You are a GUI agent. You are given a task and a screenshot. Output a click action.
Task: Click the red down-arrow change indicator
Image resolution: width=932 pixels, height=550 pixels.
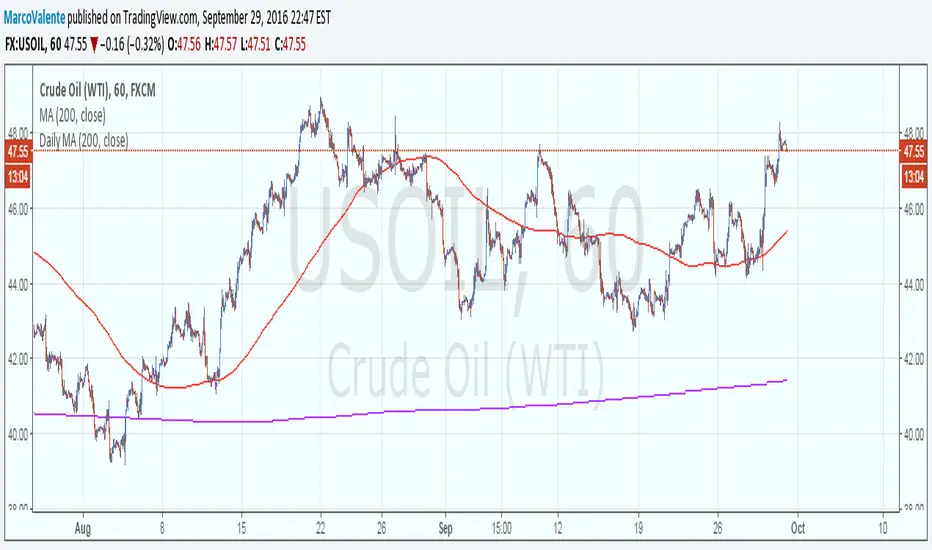click(x=94, y=45)
